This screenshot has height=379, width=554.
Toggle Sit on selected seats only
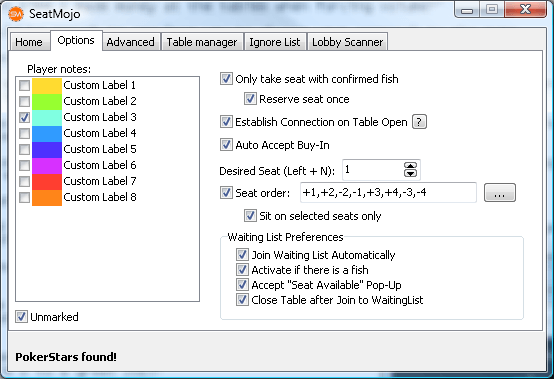coord(250,215)
